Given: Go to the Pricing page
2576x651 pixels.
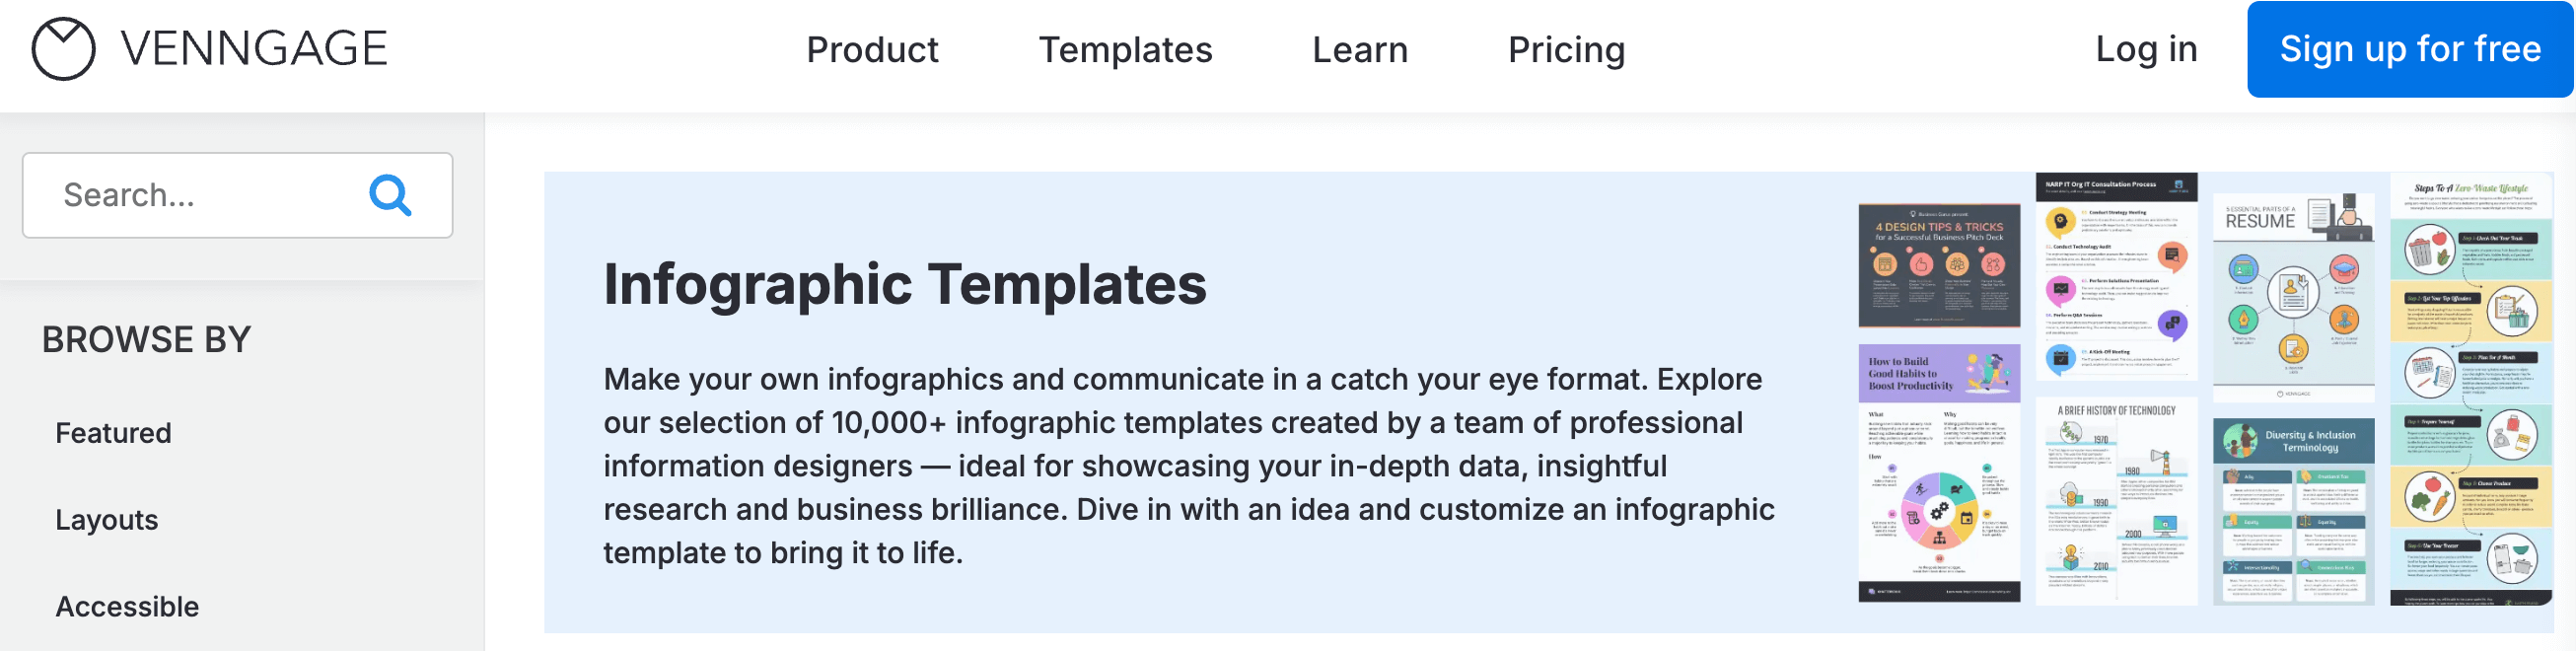Looking at the screenshot, I should coord(1566,50).
